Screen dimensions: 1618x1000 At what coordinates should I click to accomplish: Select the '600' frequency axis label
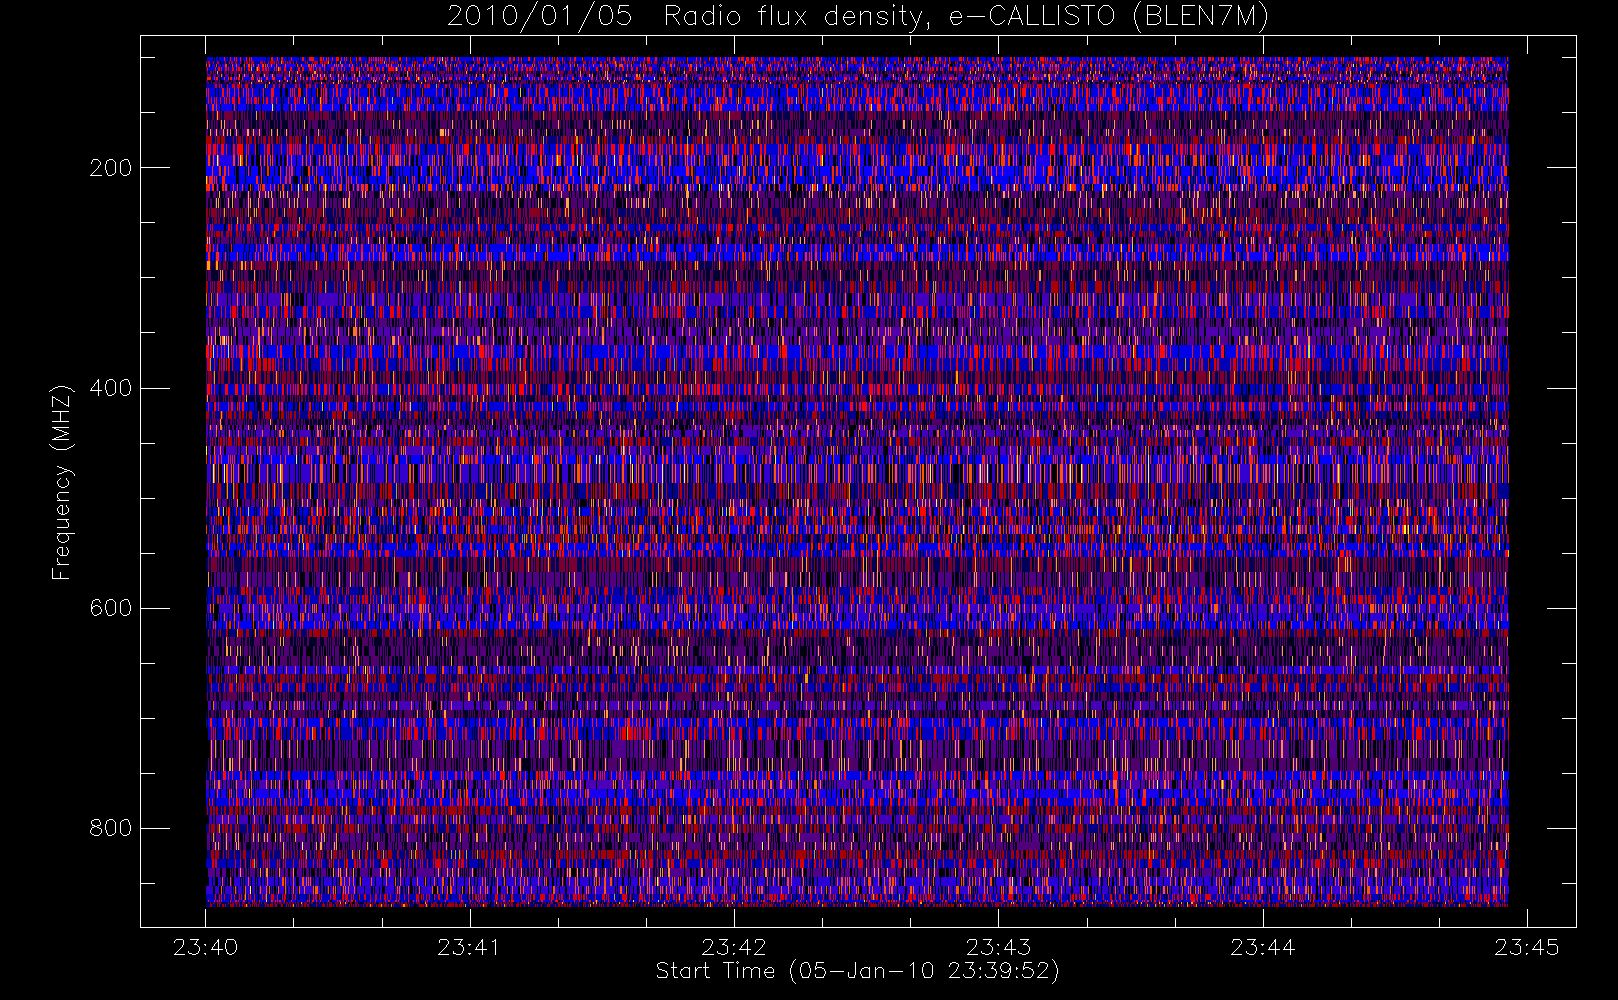coord(111,608)
